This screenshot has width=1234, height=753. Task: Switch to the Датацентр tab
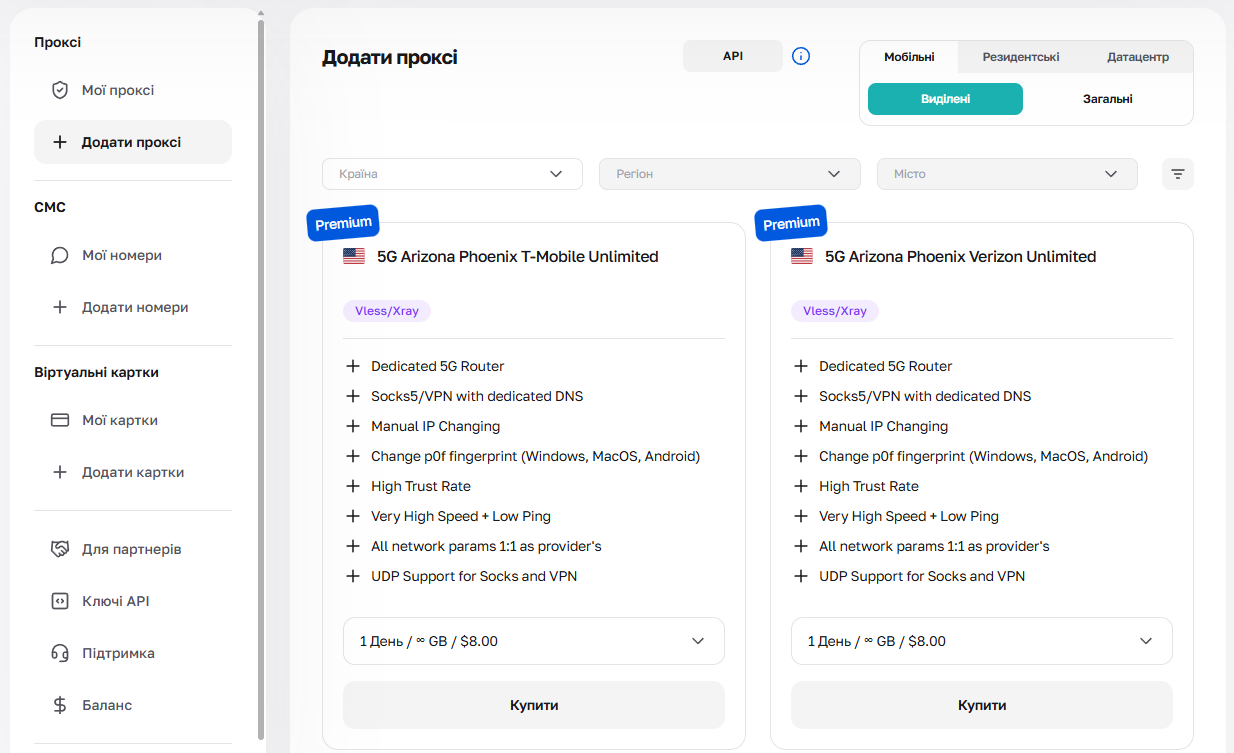pos(1137,57)
